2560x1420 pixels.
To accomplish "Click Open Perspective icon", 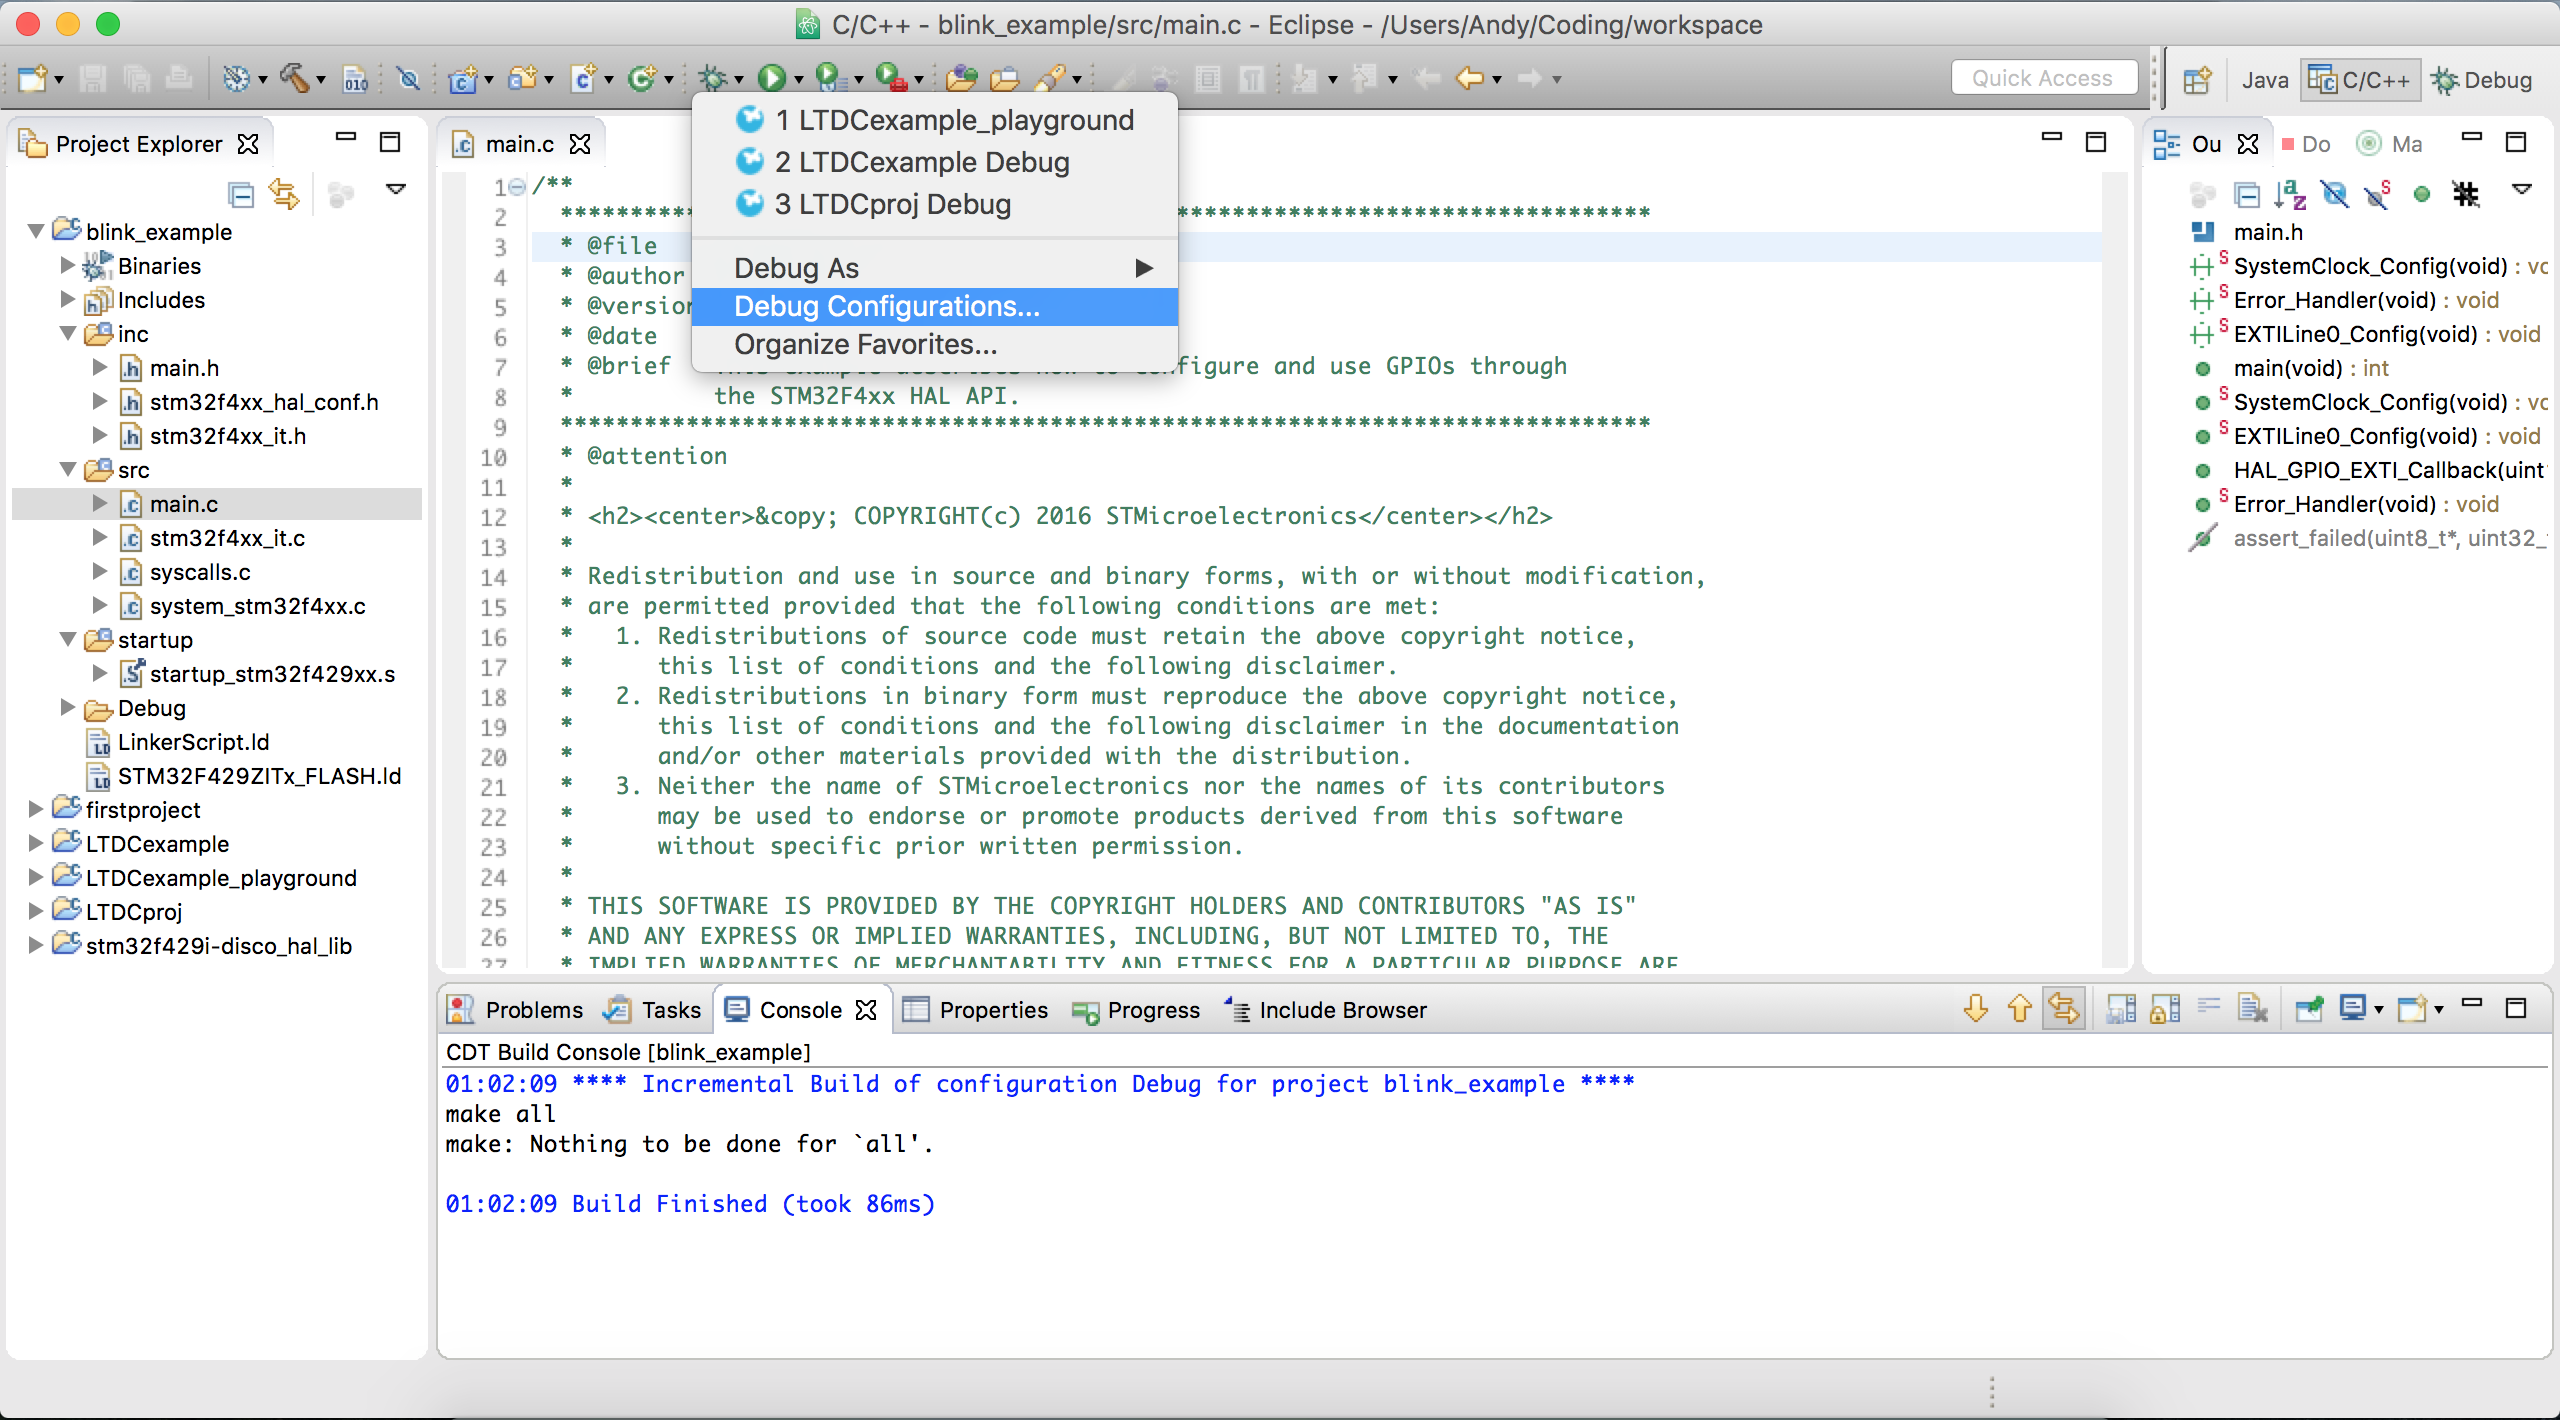I will point(2197,80).
